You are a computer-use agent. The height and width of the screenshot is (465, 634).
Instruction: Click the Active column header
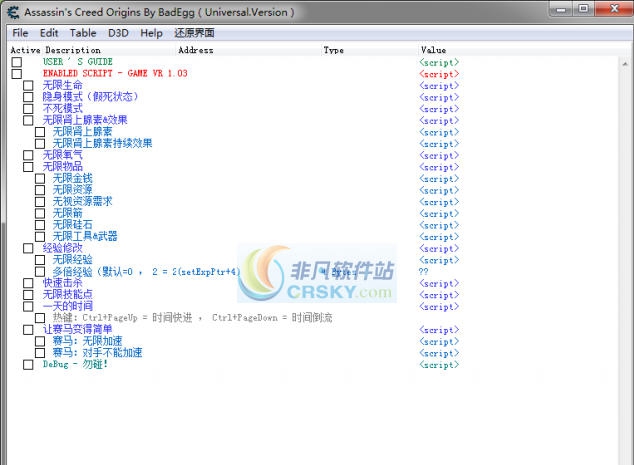point(25,50)
